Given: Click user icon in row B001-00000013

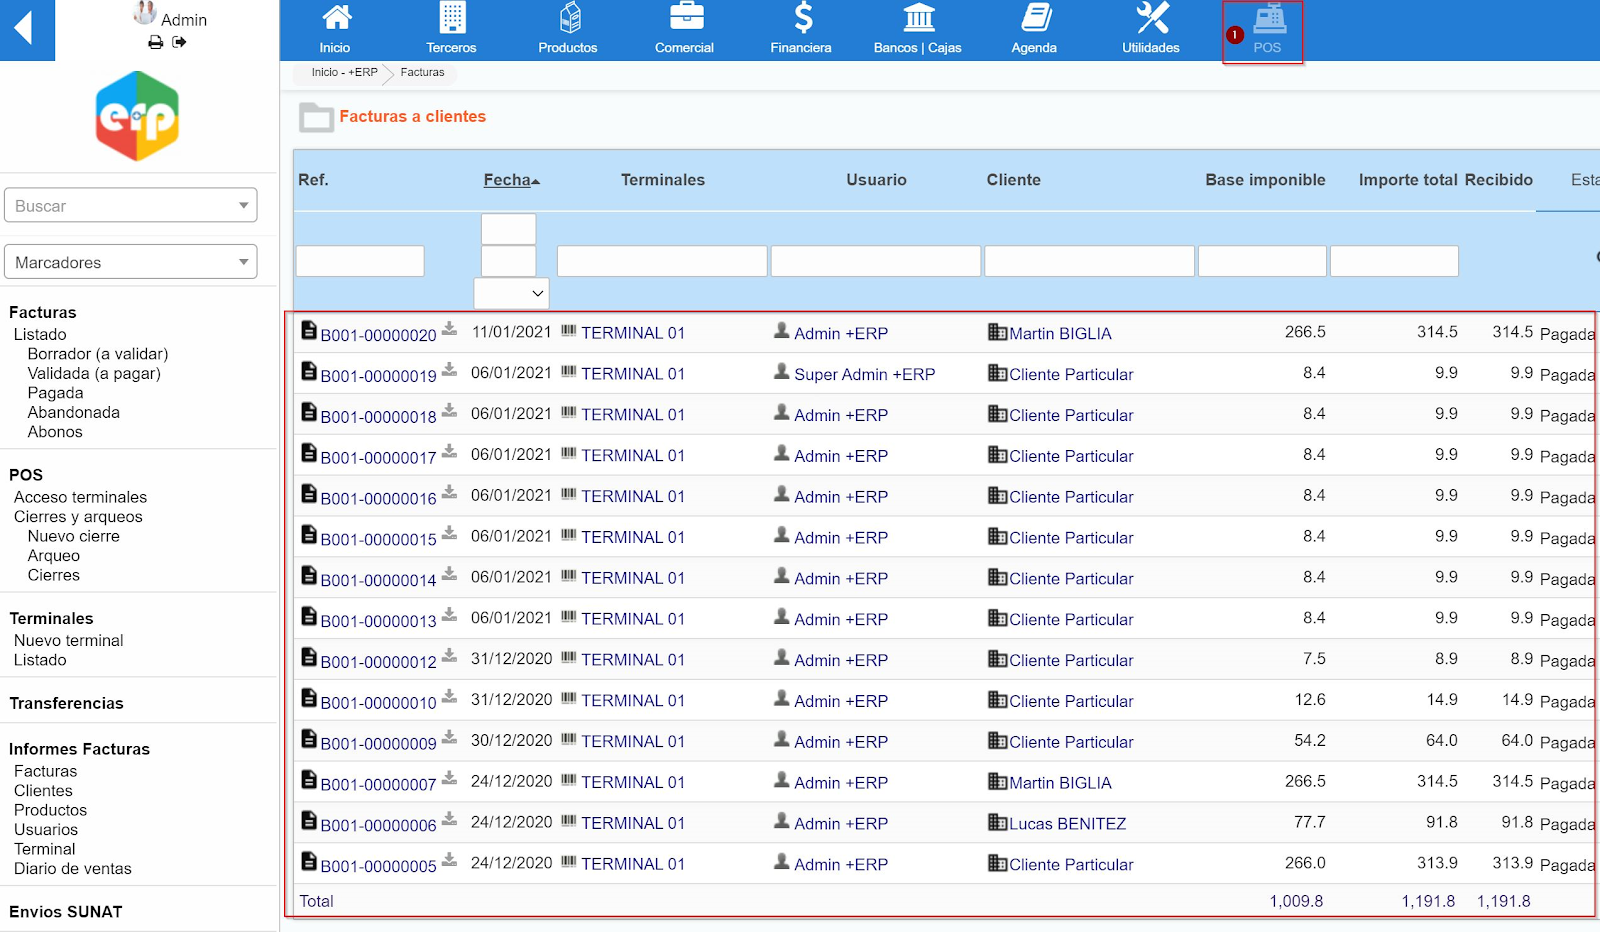Looking at the screenshot, I should pos(782,616).
